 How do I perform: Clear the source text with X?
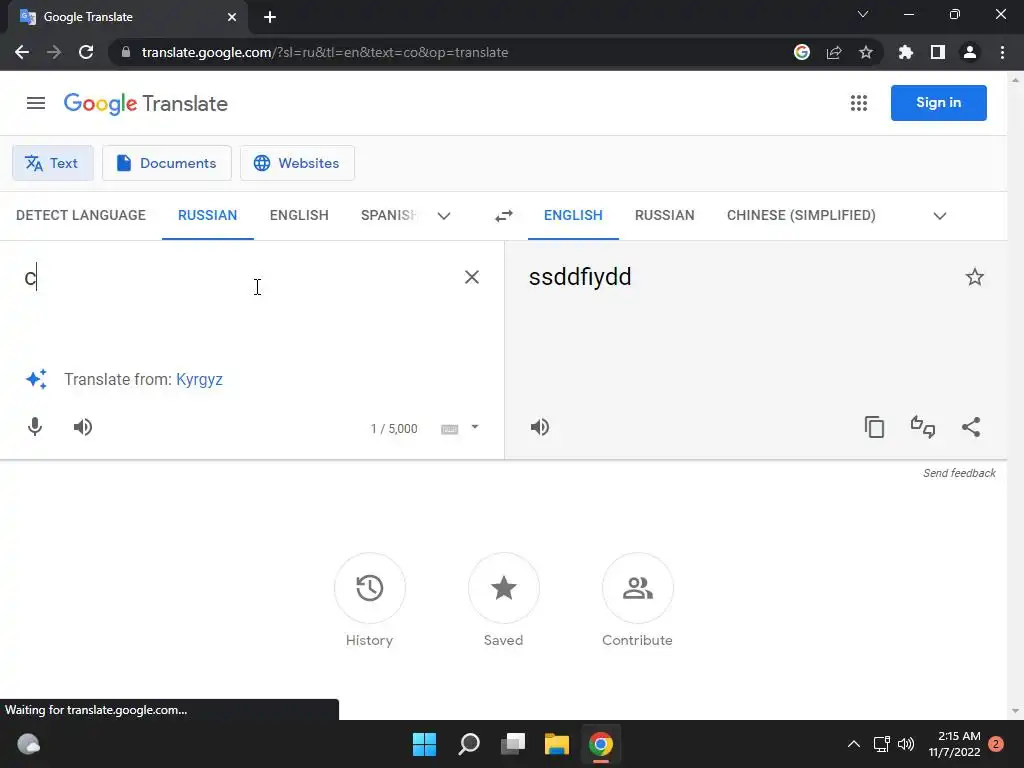click(x=472, y=277)
